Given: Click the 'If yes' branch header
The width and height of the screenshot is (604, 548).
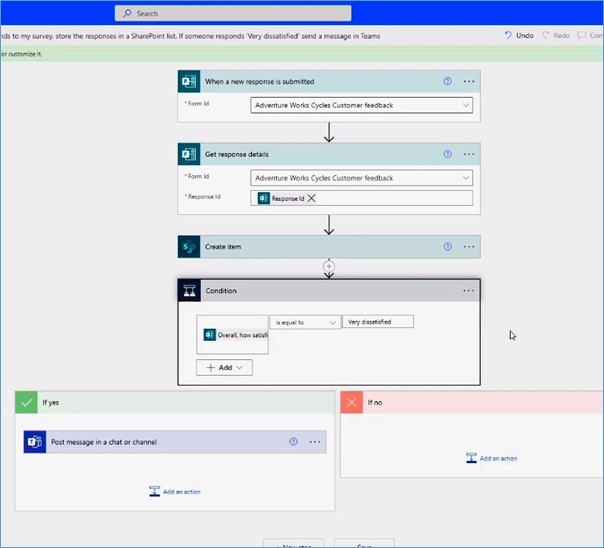Looking at the screenshot, I should pyautogui.click(x=175, y=402).
